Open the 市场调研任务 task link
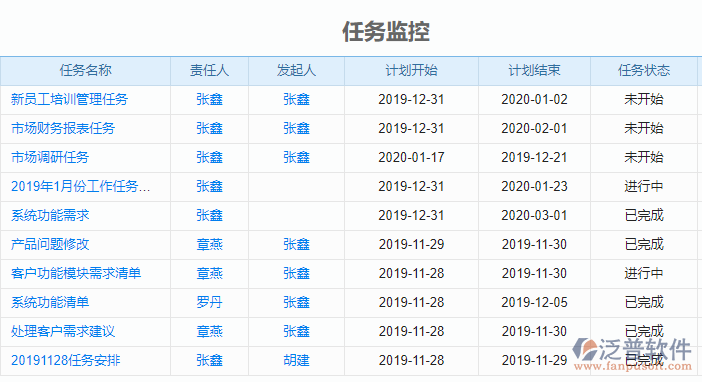The image size is (702, 382). point(50,158)
